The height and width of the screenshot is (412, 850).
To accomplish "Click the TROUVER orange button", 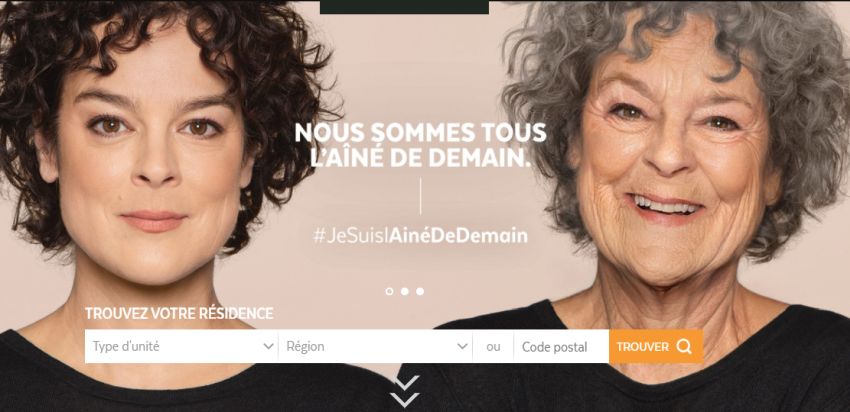I will point(656,346).
